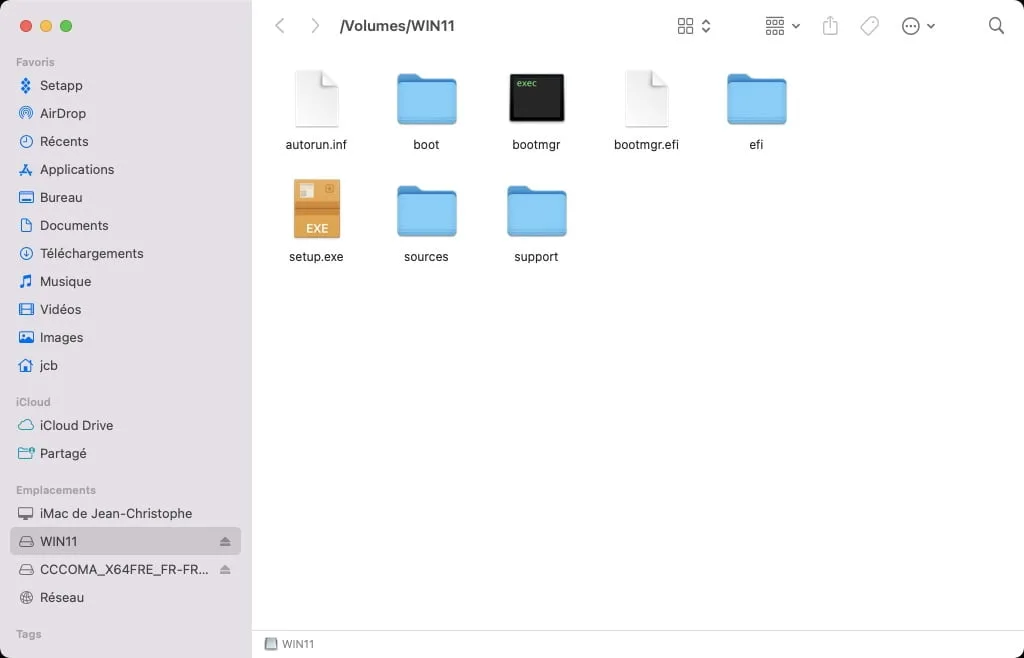Close the Finder window

26,26
